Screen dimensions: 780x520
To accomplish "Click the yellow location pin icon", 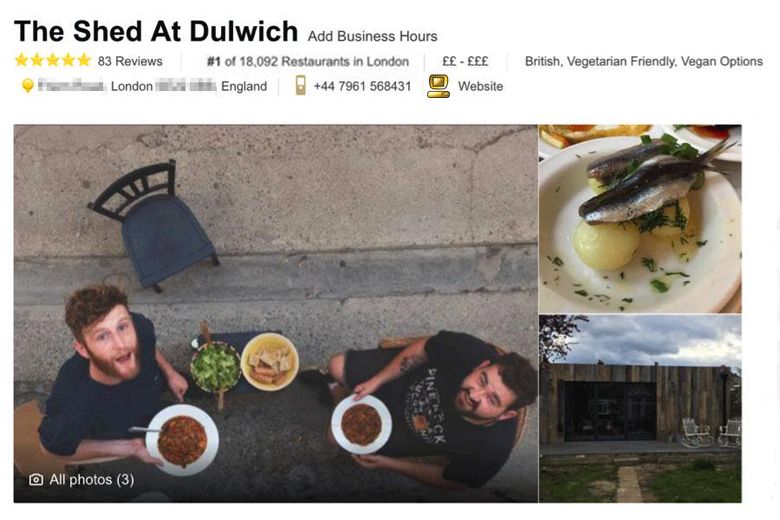I will coord(28,86).
